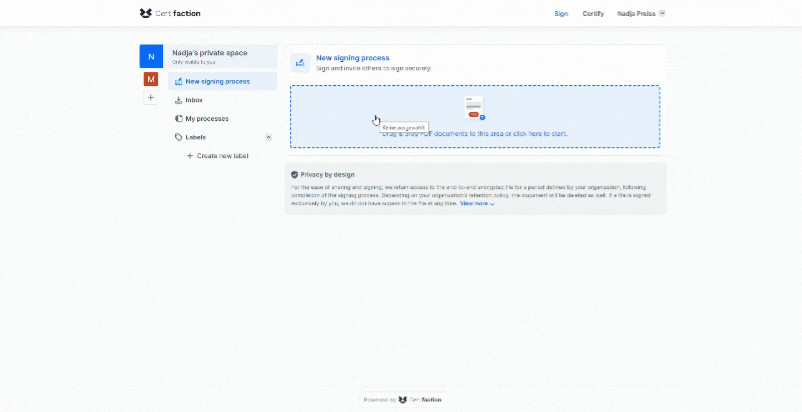
Task: Open the Certify tab in top navigation
Action: pos(593,14)
